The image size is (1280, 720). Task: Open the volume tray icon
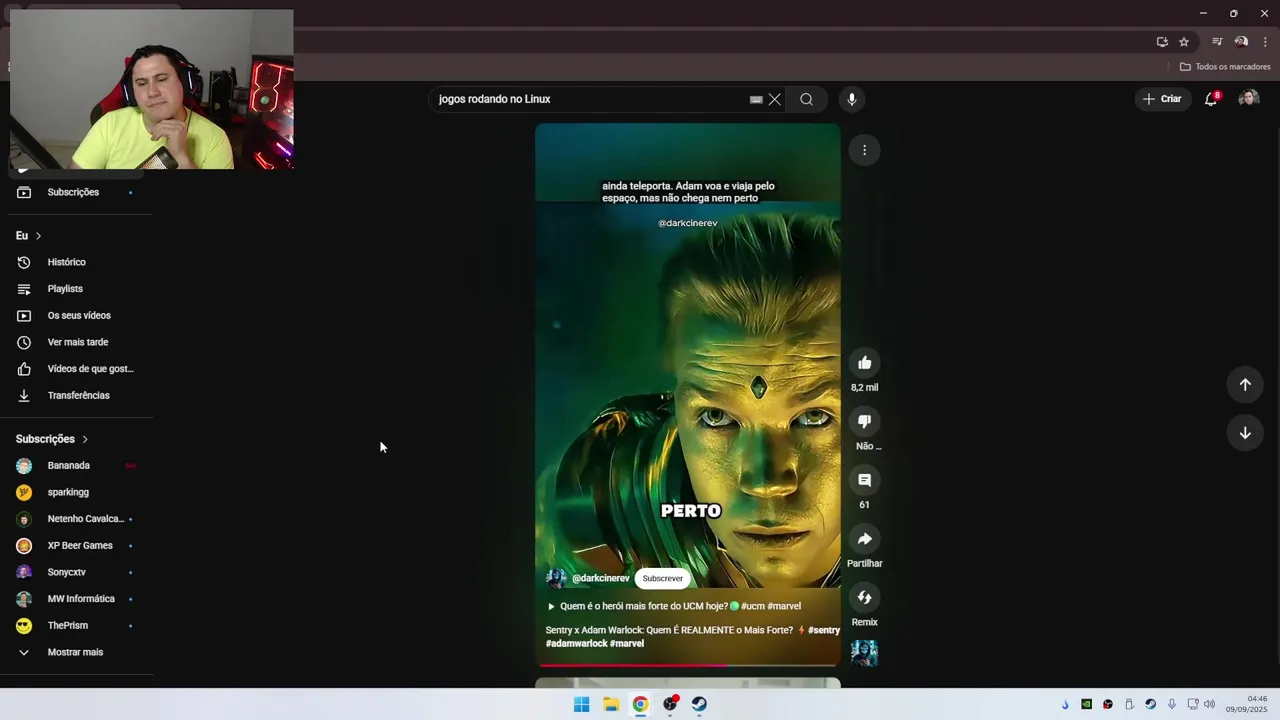(x=1209, y=704)
